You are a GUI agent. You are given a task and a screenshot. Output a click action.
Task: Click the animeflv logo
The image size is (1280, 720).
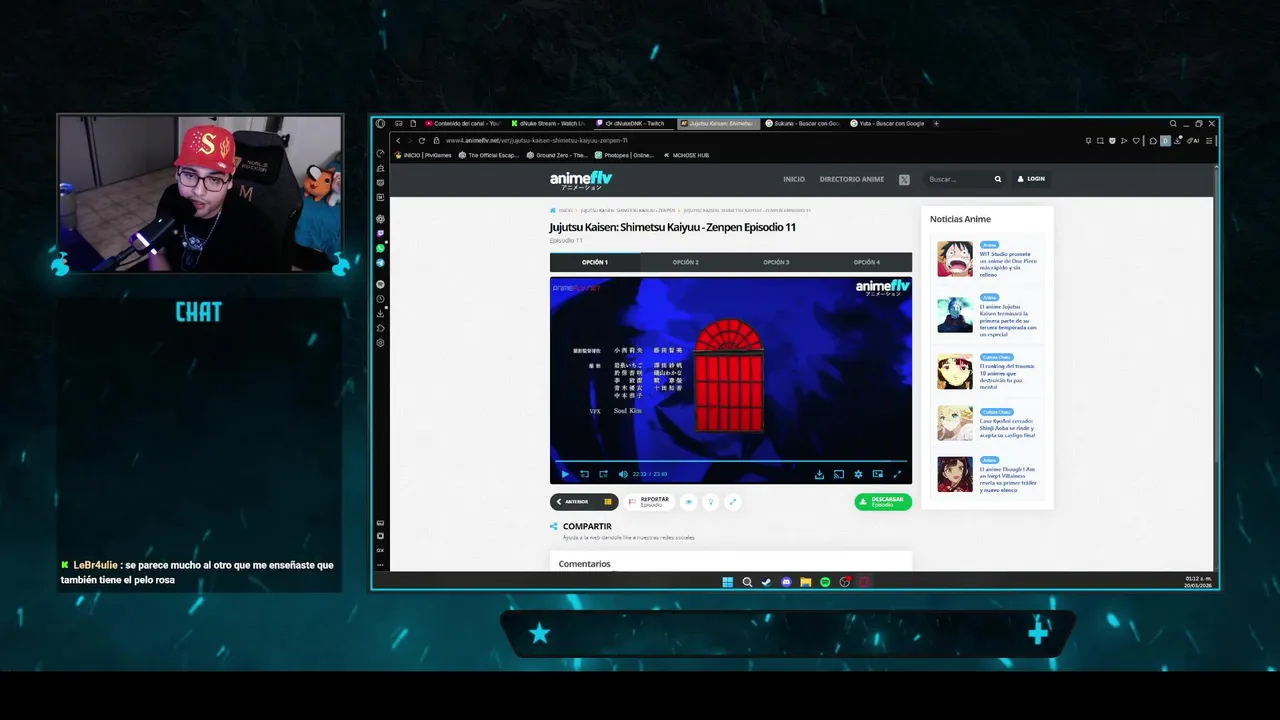coord(581,180)
